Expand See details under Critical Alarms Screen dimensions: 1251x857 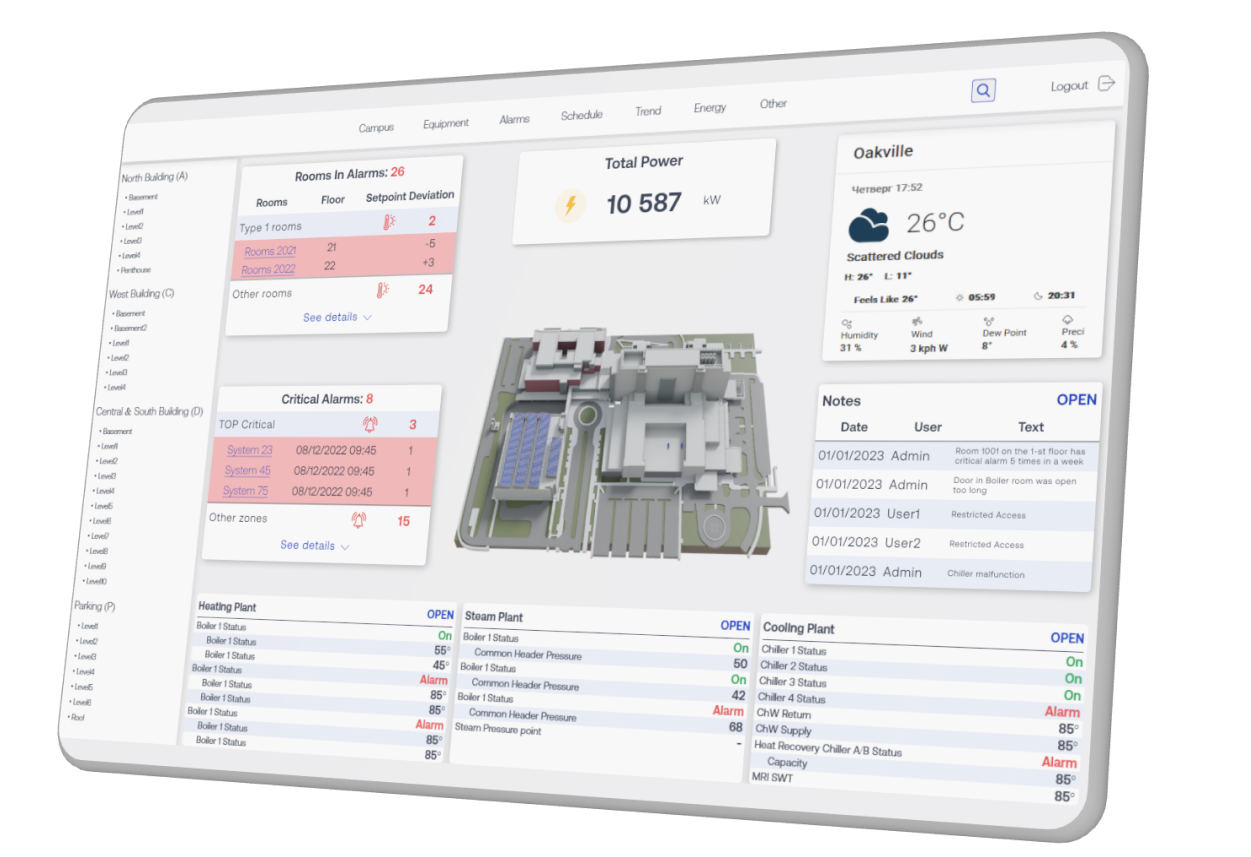(314, 546)
